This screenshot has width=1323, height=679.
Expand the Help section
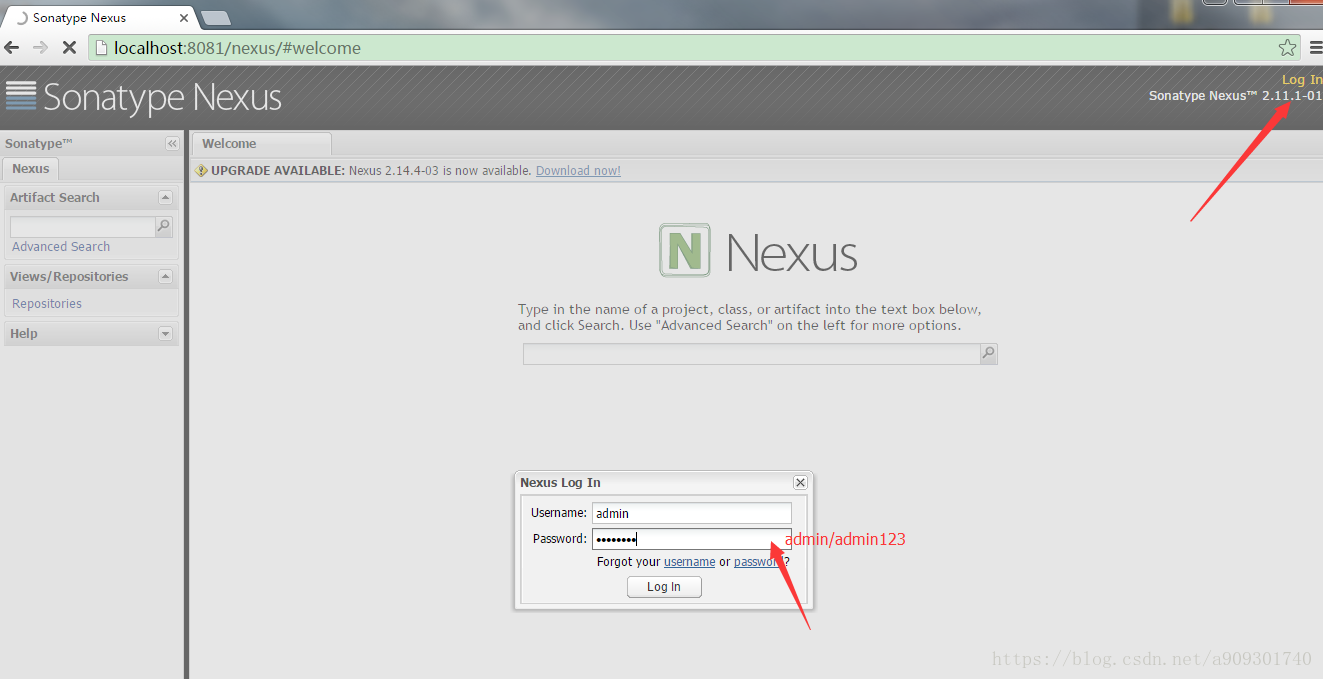[166, 334]
